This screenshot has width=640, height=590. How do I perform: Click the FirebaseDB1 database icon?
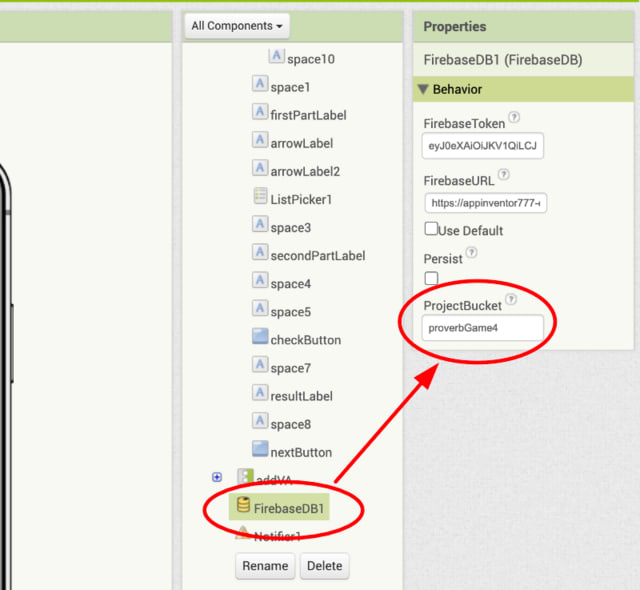(x=243, y=507)
